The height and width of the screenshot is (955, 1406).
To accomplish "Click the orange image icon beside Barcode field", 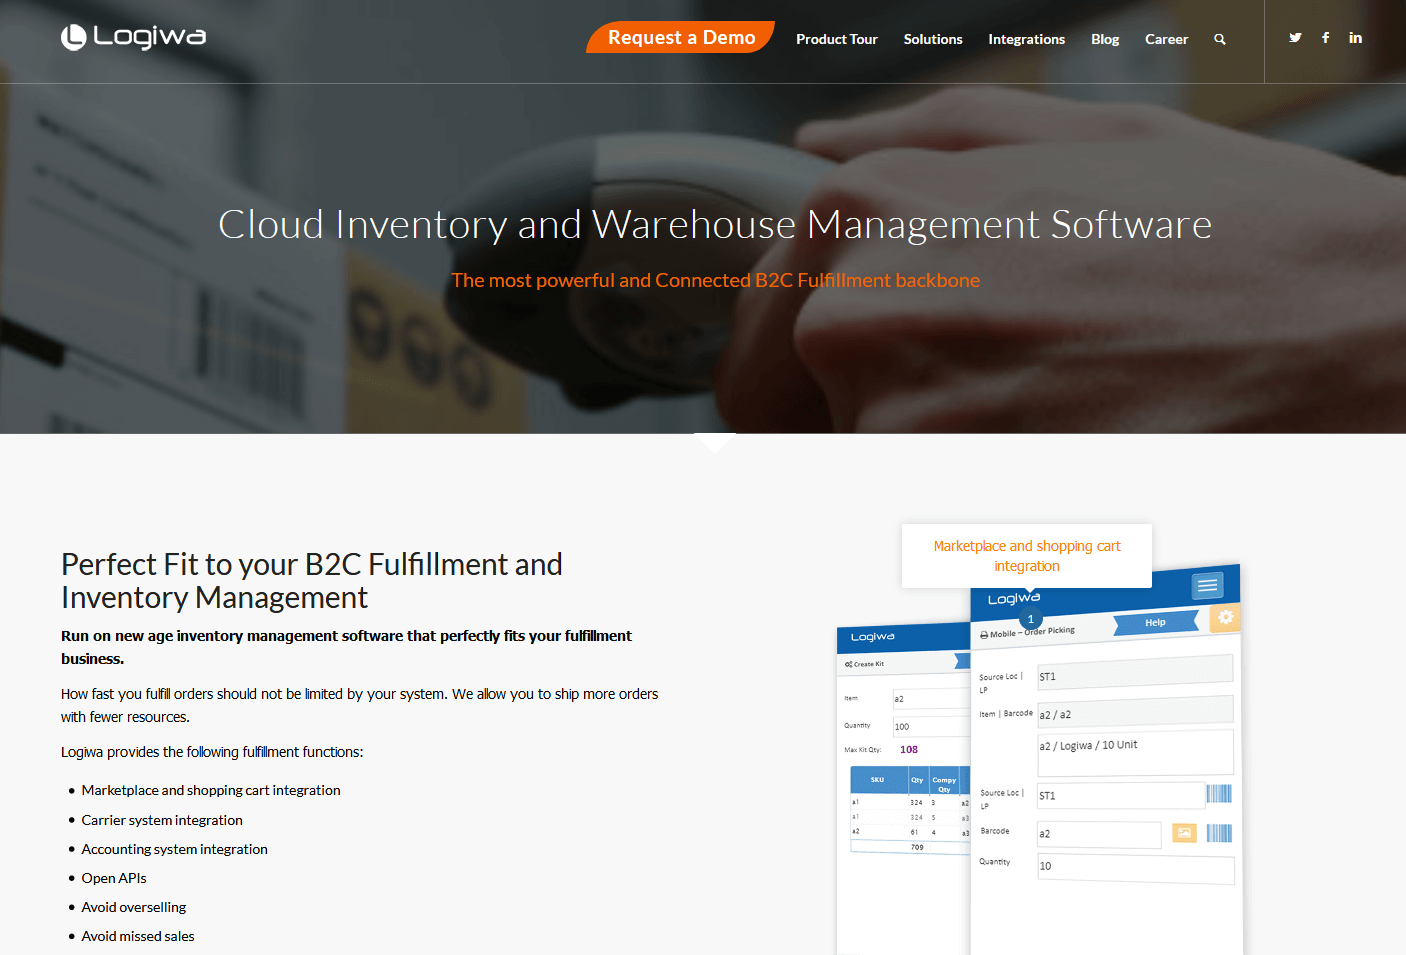I will 1184,832.
